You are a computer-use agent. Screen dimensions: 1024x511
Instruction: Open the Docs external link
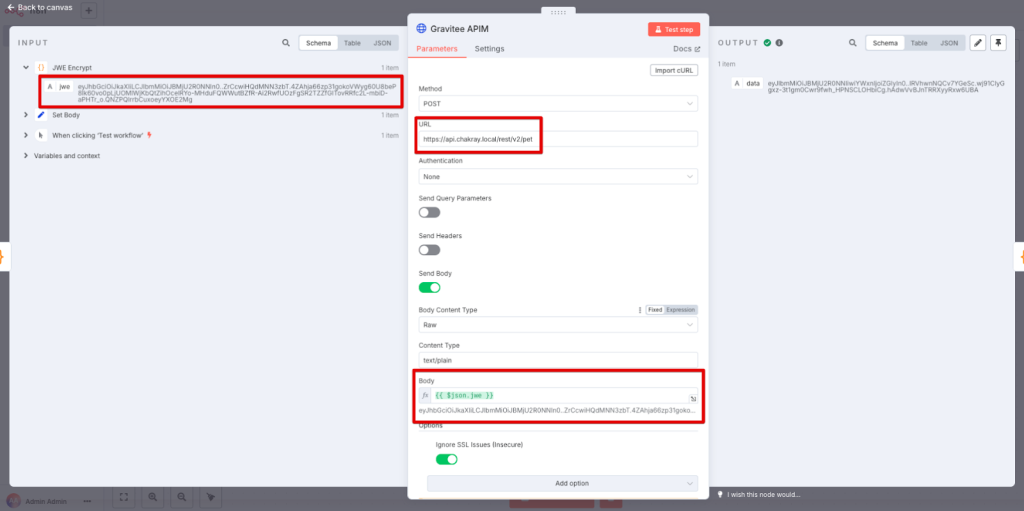686,49
